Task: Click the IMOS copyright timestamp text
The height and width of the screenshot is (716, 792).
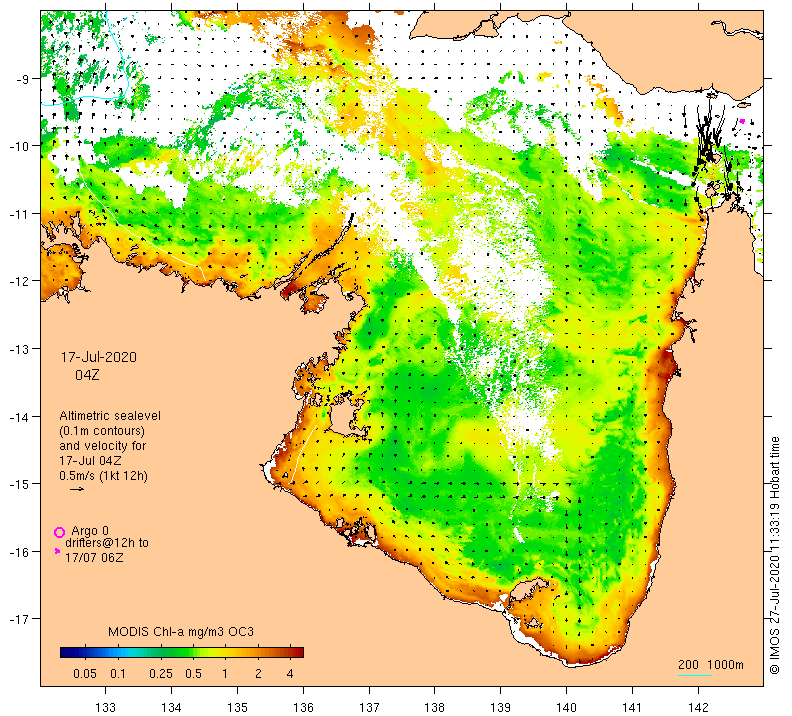Action: pyautogui.click(x=774, y=555)
